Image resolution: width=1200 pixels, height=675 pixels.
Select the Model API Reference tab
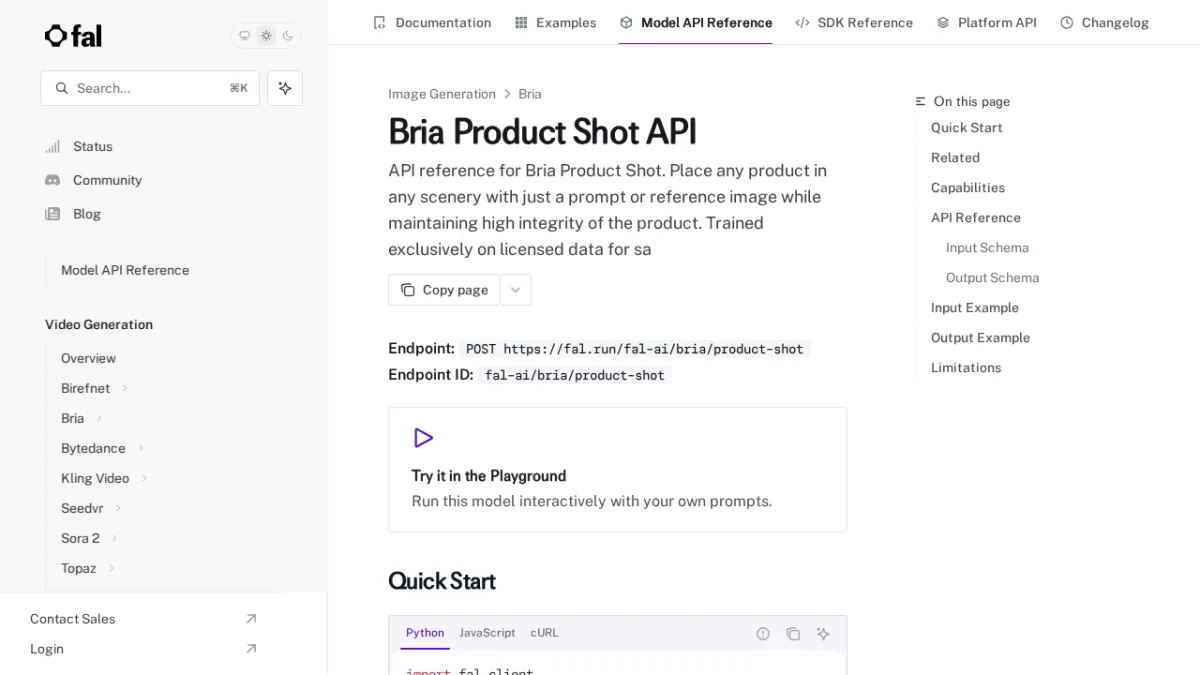(696, 22)
